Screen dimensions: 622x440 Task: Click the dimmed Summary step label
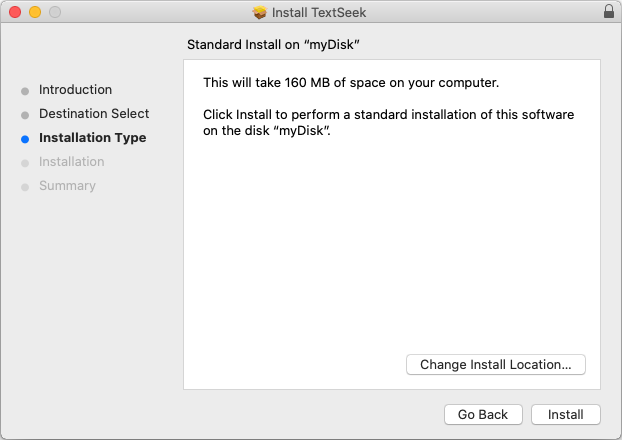(x=67, y=186)
